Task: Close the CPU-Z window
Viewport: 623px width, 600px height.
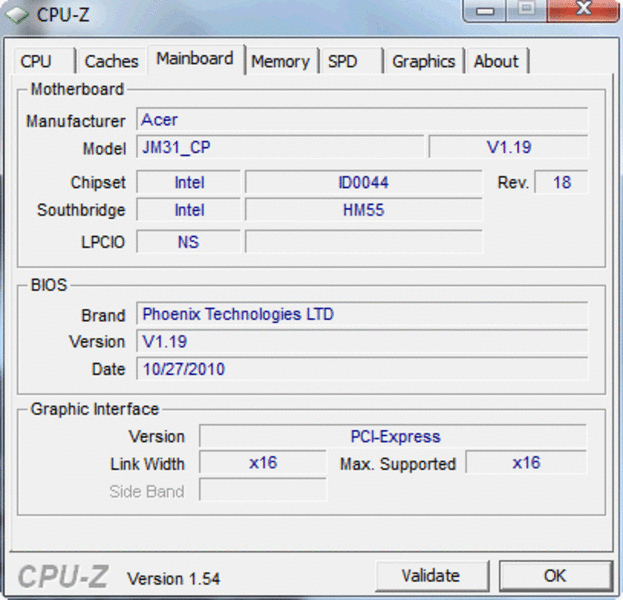Action: [x=583, y=11]
